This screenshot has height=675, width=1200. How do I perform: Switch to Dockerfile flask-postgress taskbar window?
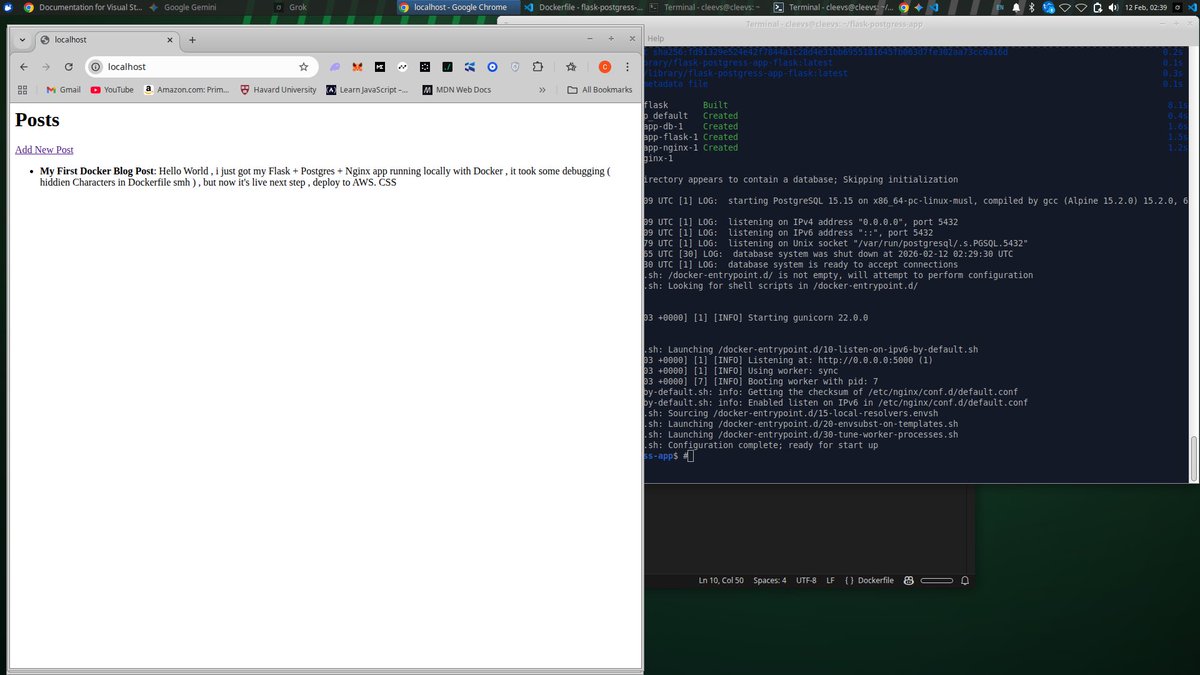583,7
